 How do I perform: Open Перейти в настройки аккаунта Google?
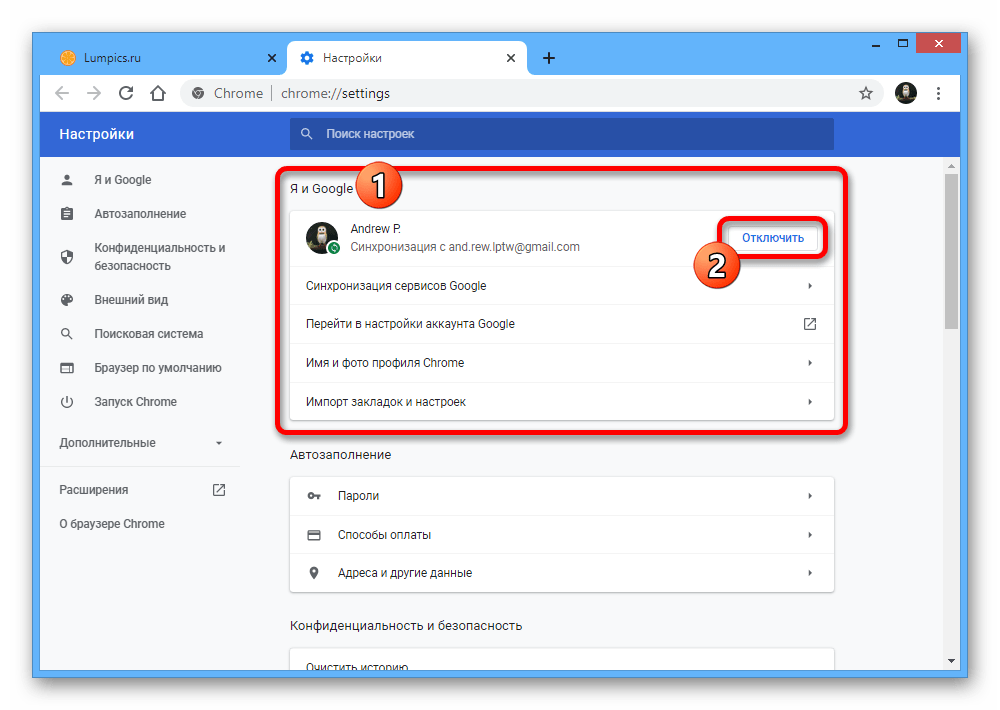pyautogui.click(x=561, y=324)
